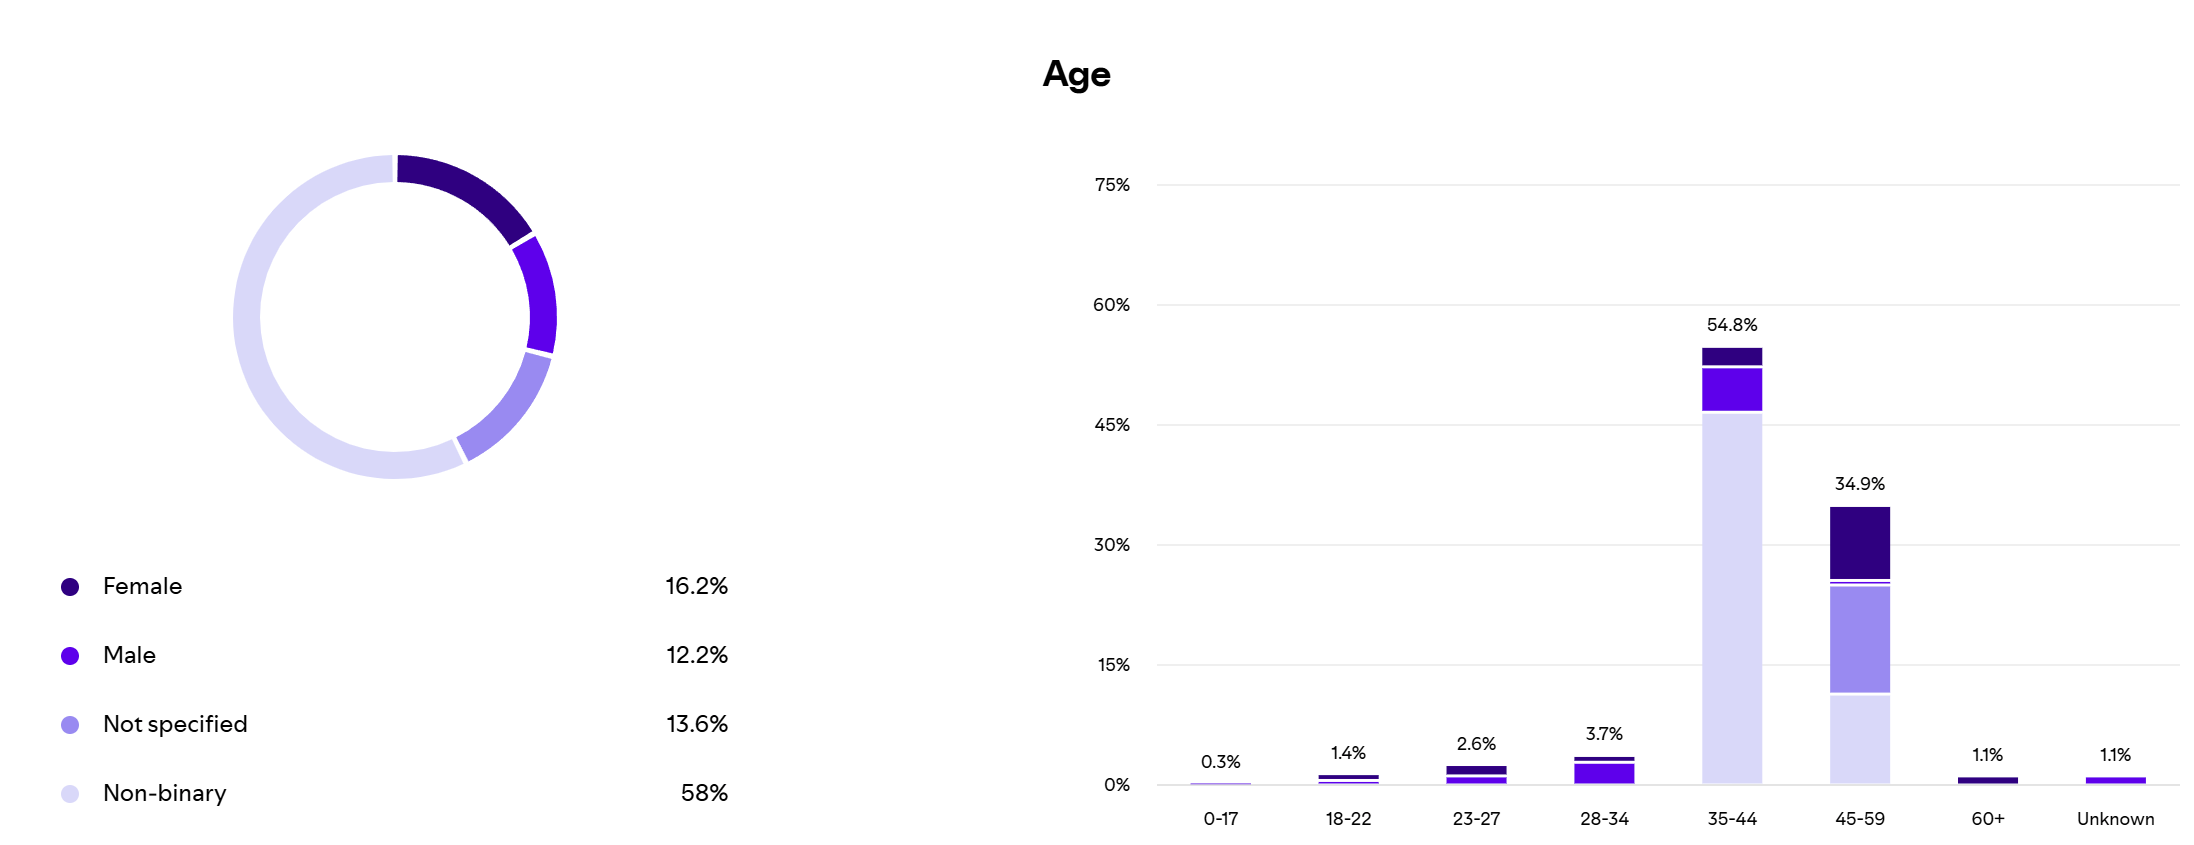Select the Non-binary label in the legend
The width and height of the screenshot is (2194, 845).
click(x=164, y=793)
